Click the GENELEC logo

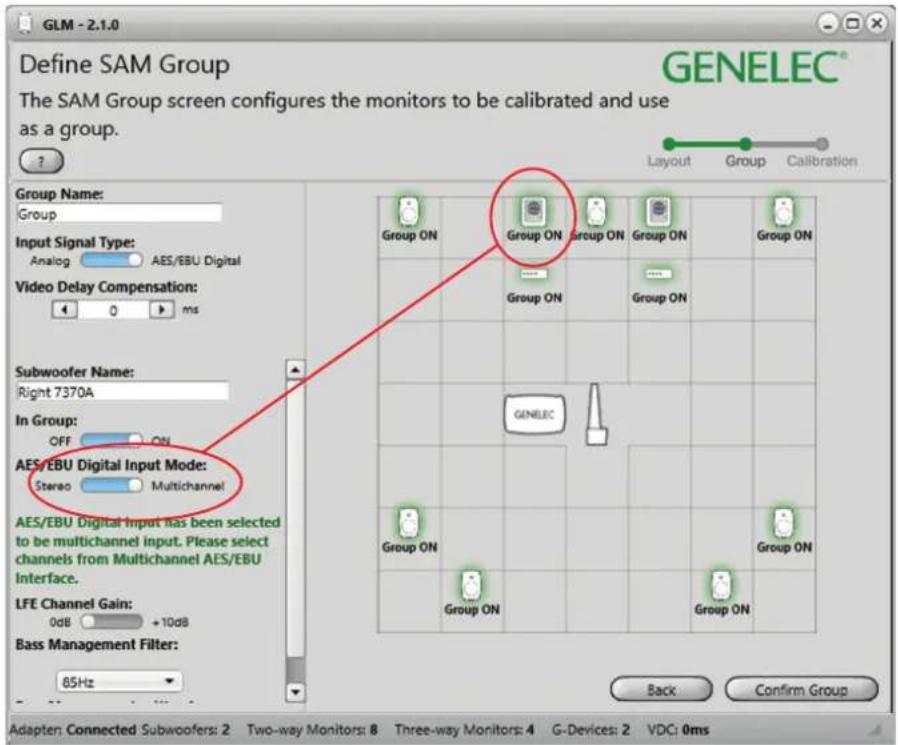click(x=754, y=68)
